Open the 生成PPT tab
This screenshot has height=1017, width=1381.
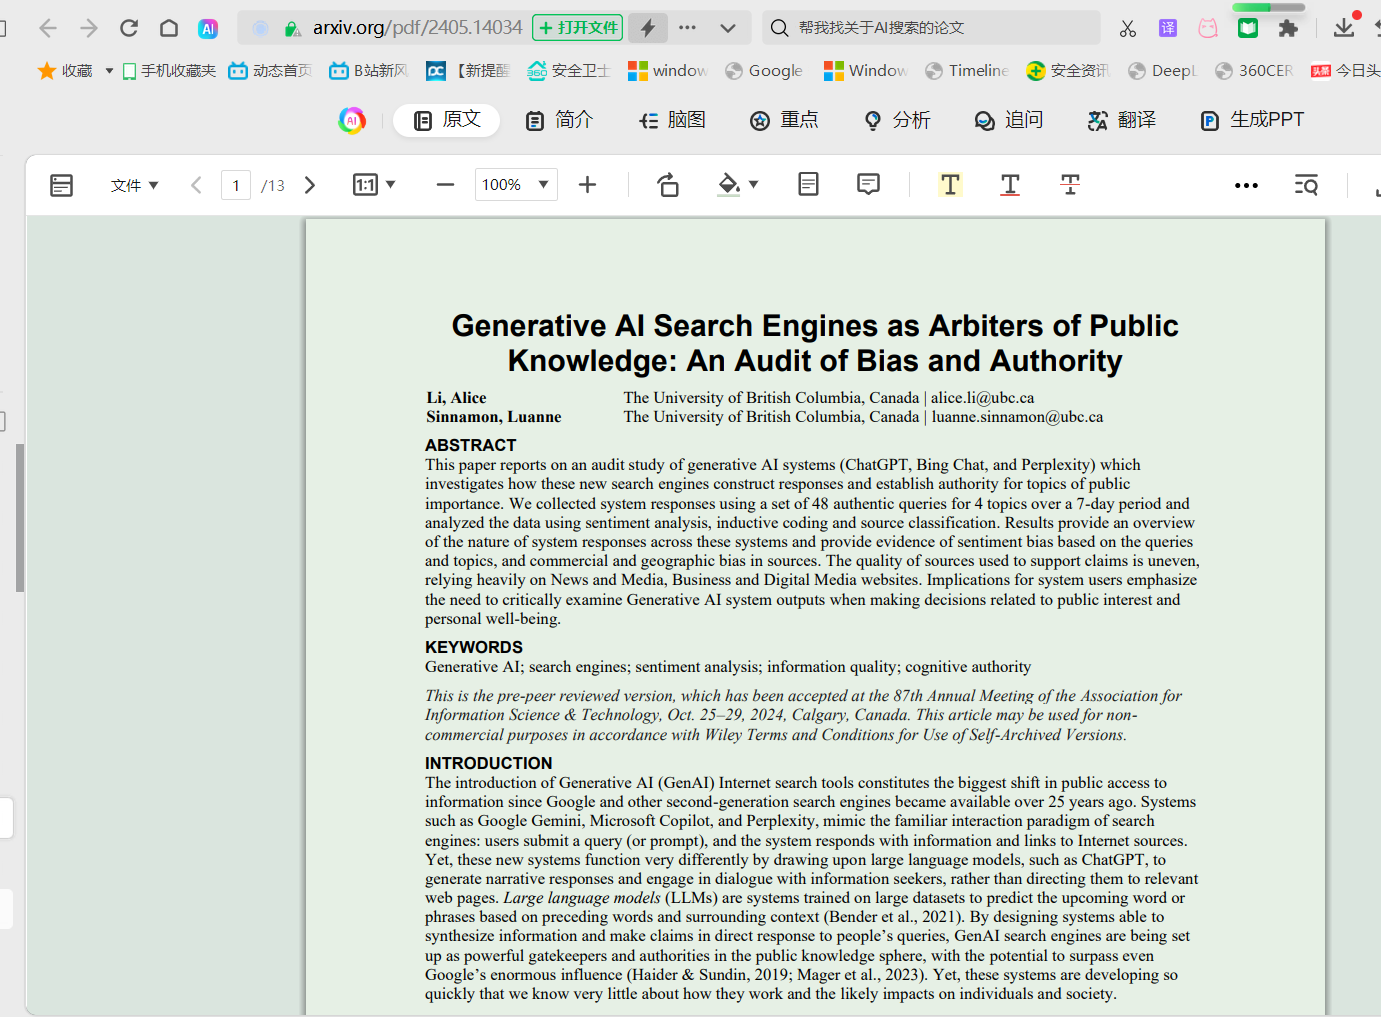1252,120
